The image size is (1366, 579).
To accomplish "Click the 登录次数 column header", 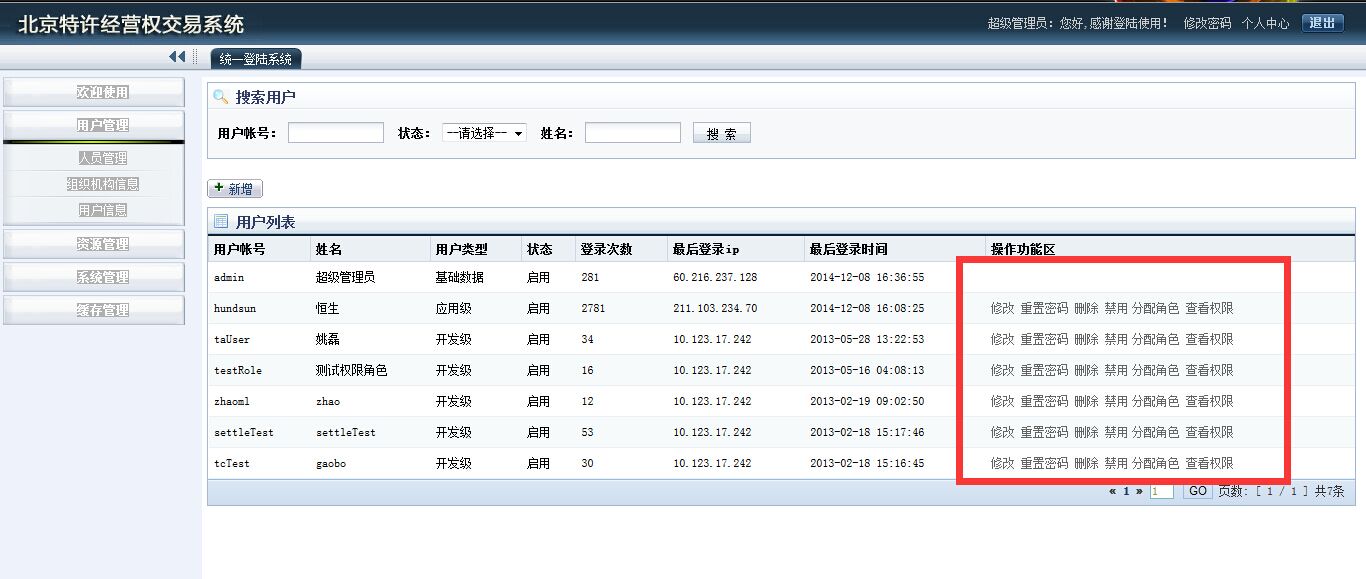I will click(x=606, y=249).
